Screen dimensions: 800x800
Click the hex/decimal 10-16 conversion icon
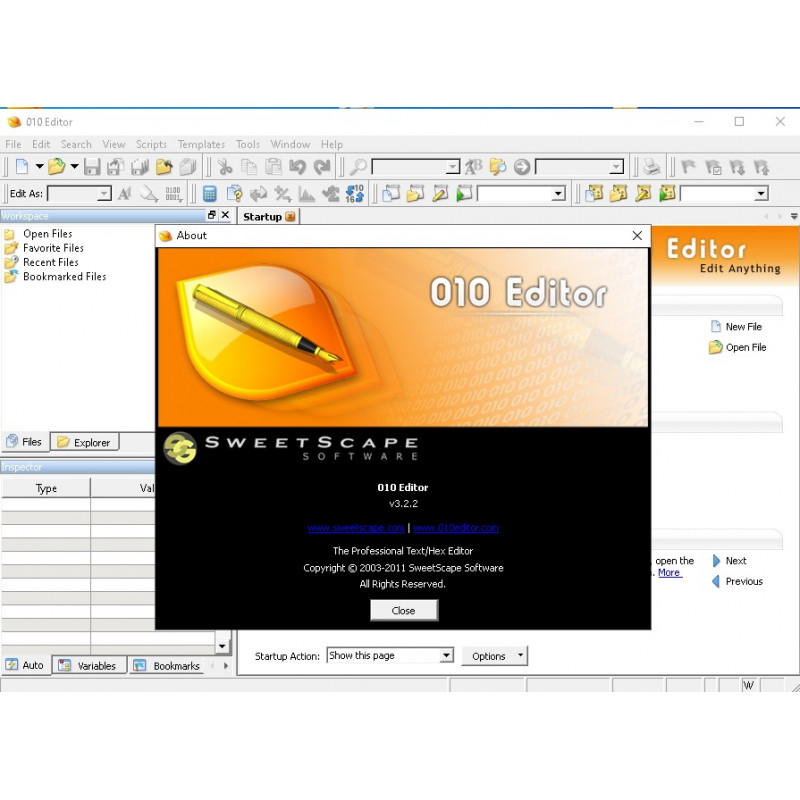tap(352, 193)
